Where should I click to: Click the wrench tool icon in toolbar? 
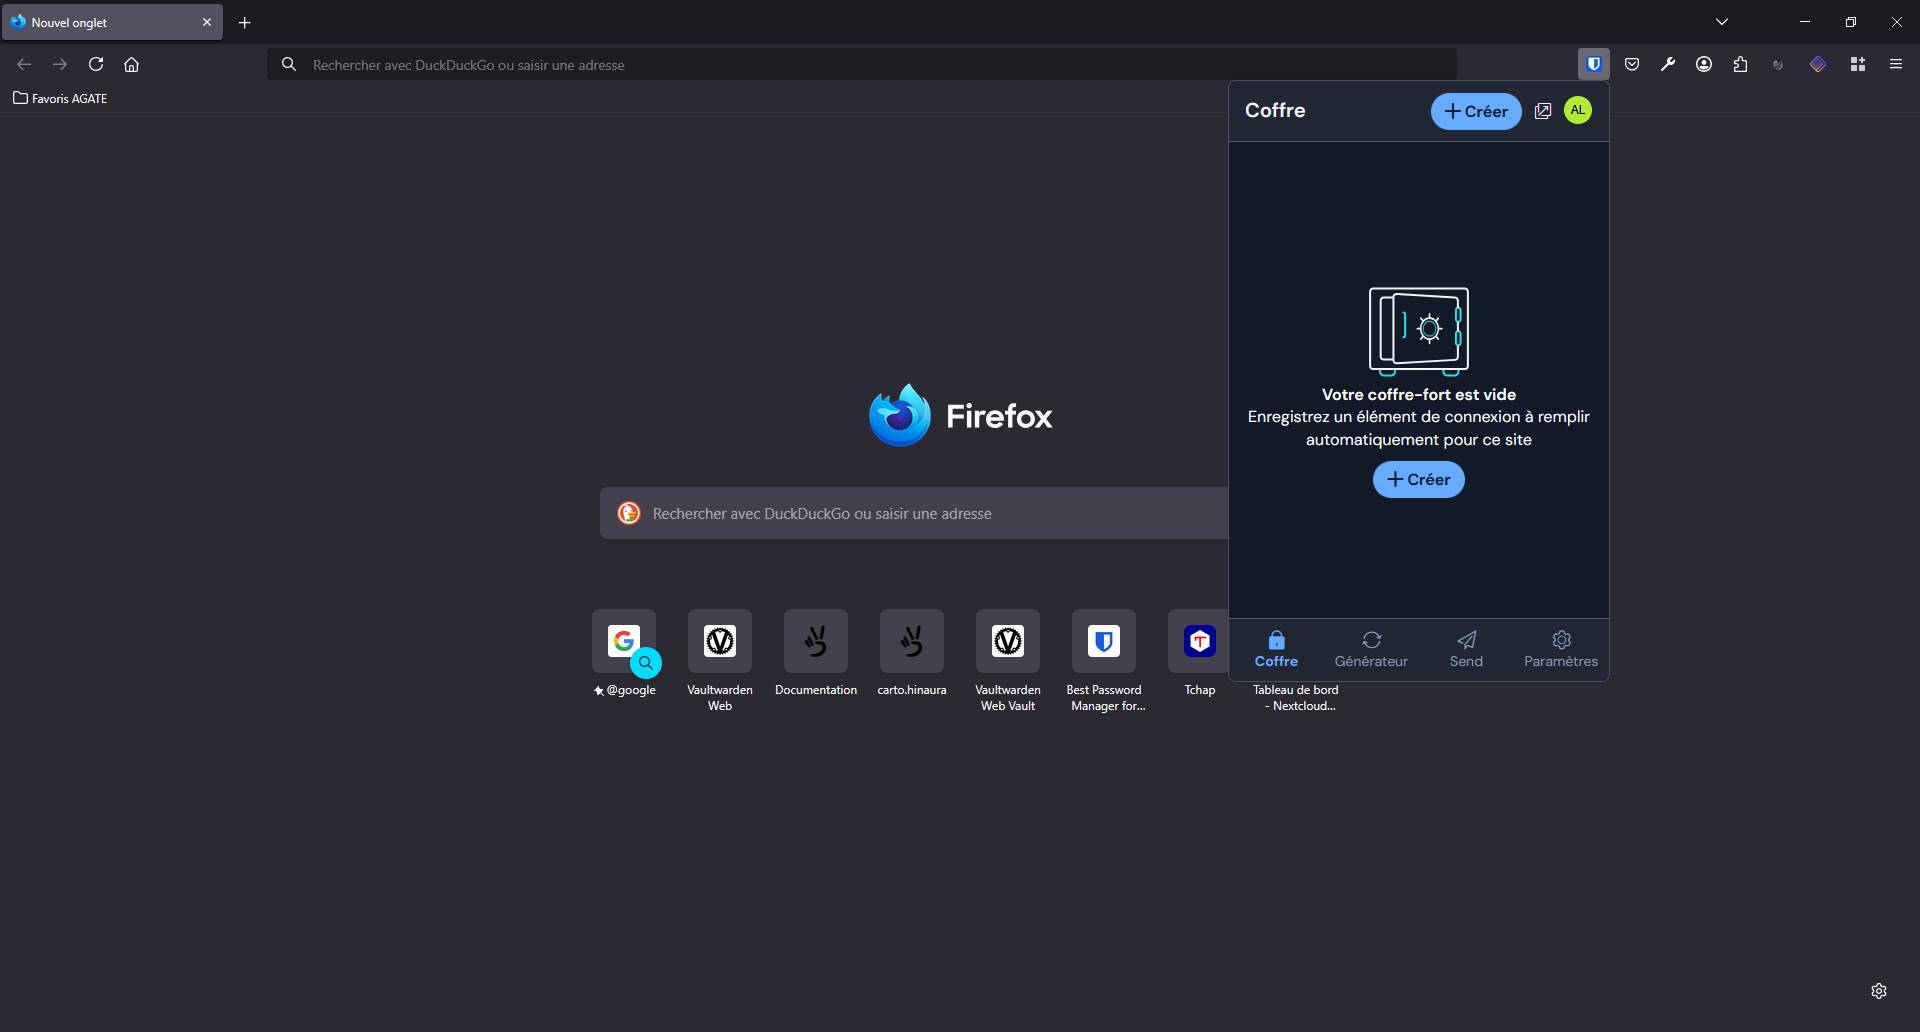point(1669,64)
